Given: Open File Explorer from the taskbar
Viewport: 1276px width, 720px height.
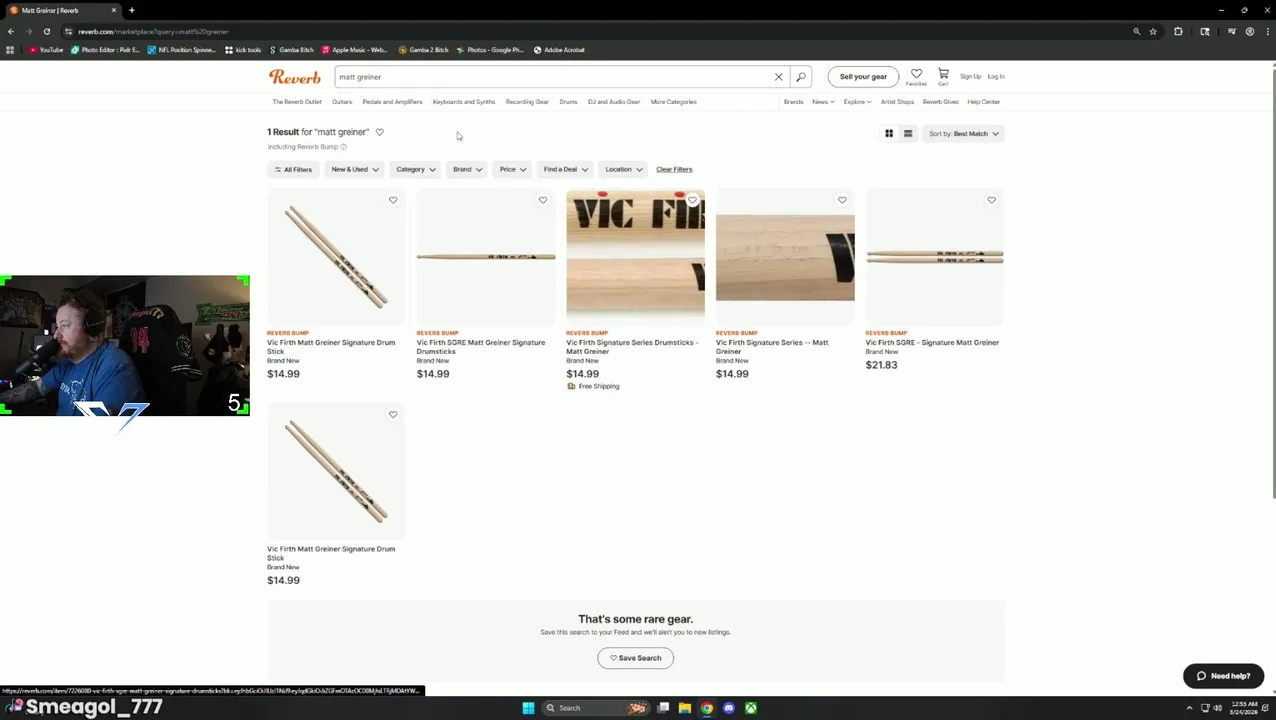Looking at the screenshot, I should tap(685, 708).
